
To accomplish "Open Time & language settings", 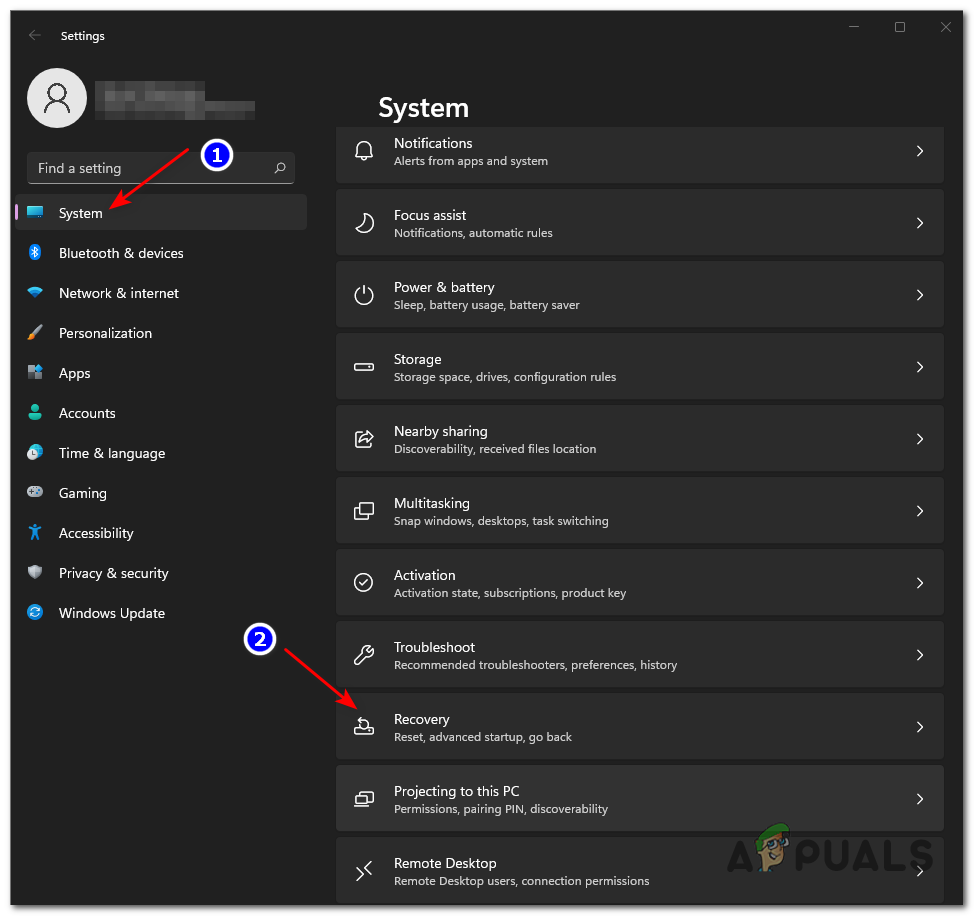I will tap(161, 453).
